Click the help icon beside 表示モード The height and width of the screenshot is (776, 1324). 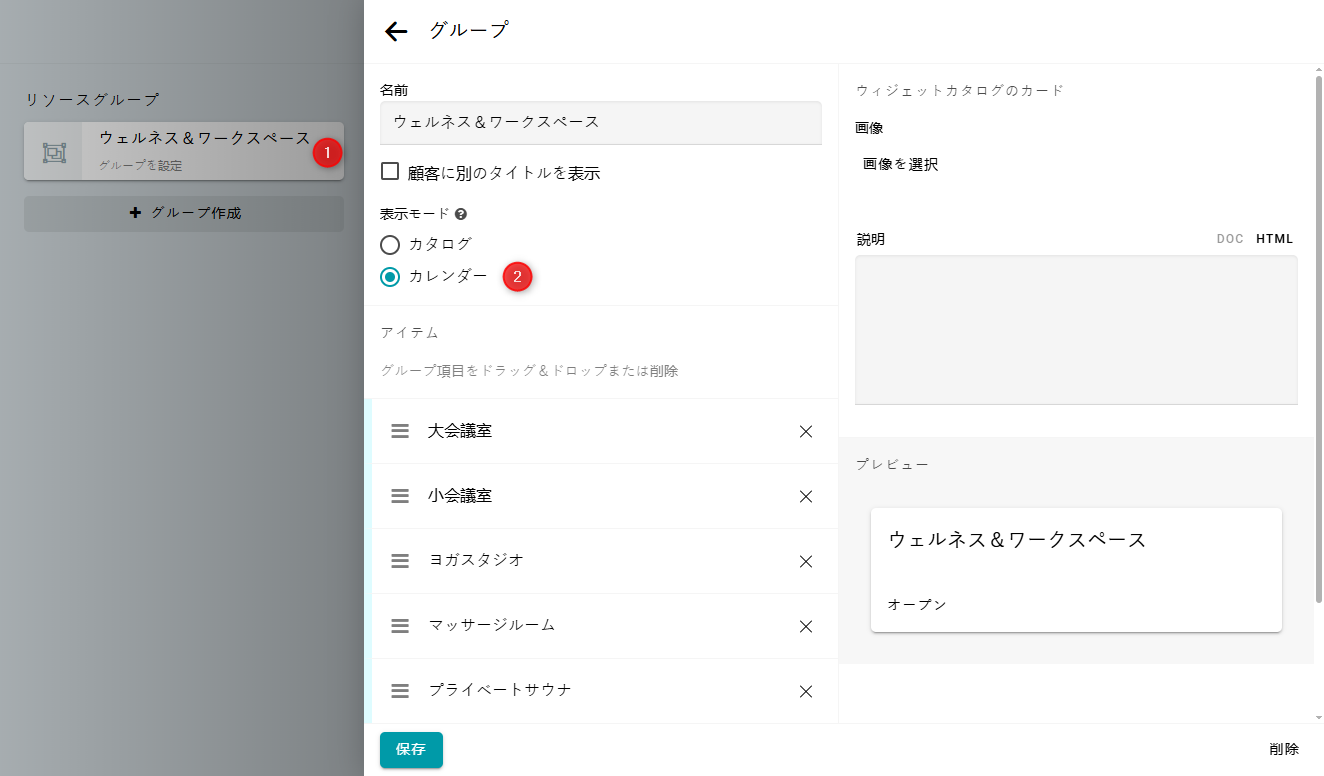pyautogui.click(x=461, y=214)
